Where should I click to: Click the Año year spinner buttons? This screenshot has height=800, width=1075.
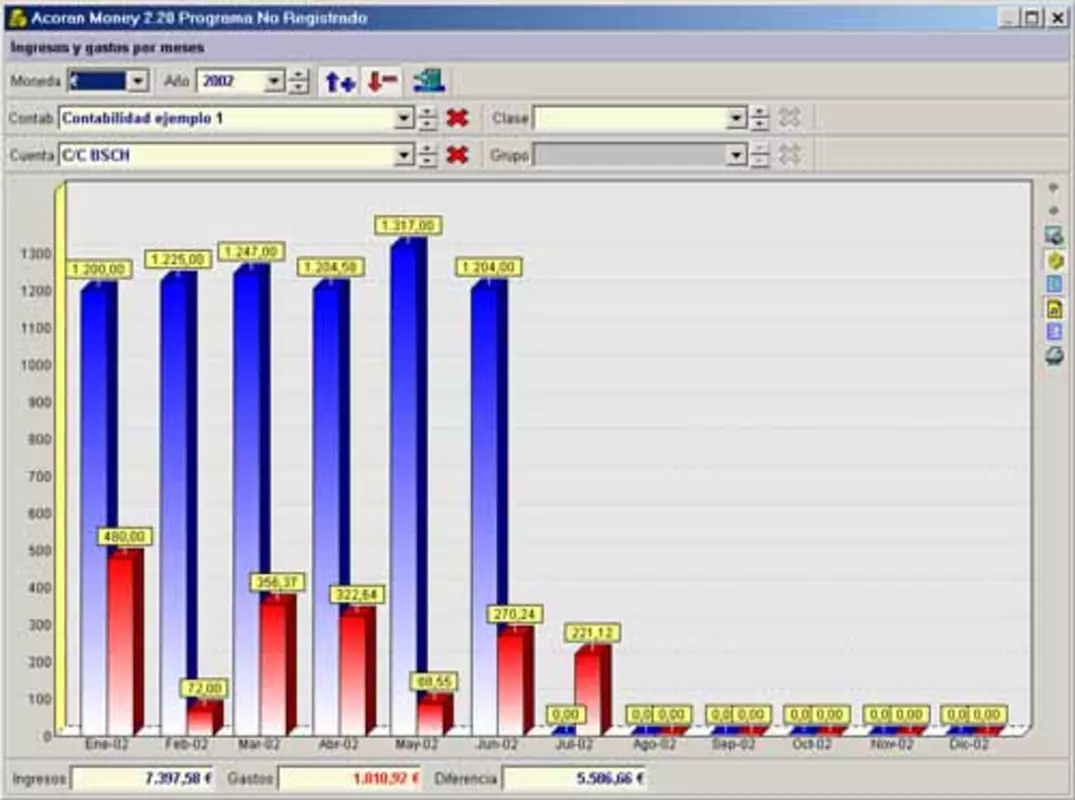click(x=298, y=81)
